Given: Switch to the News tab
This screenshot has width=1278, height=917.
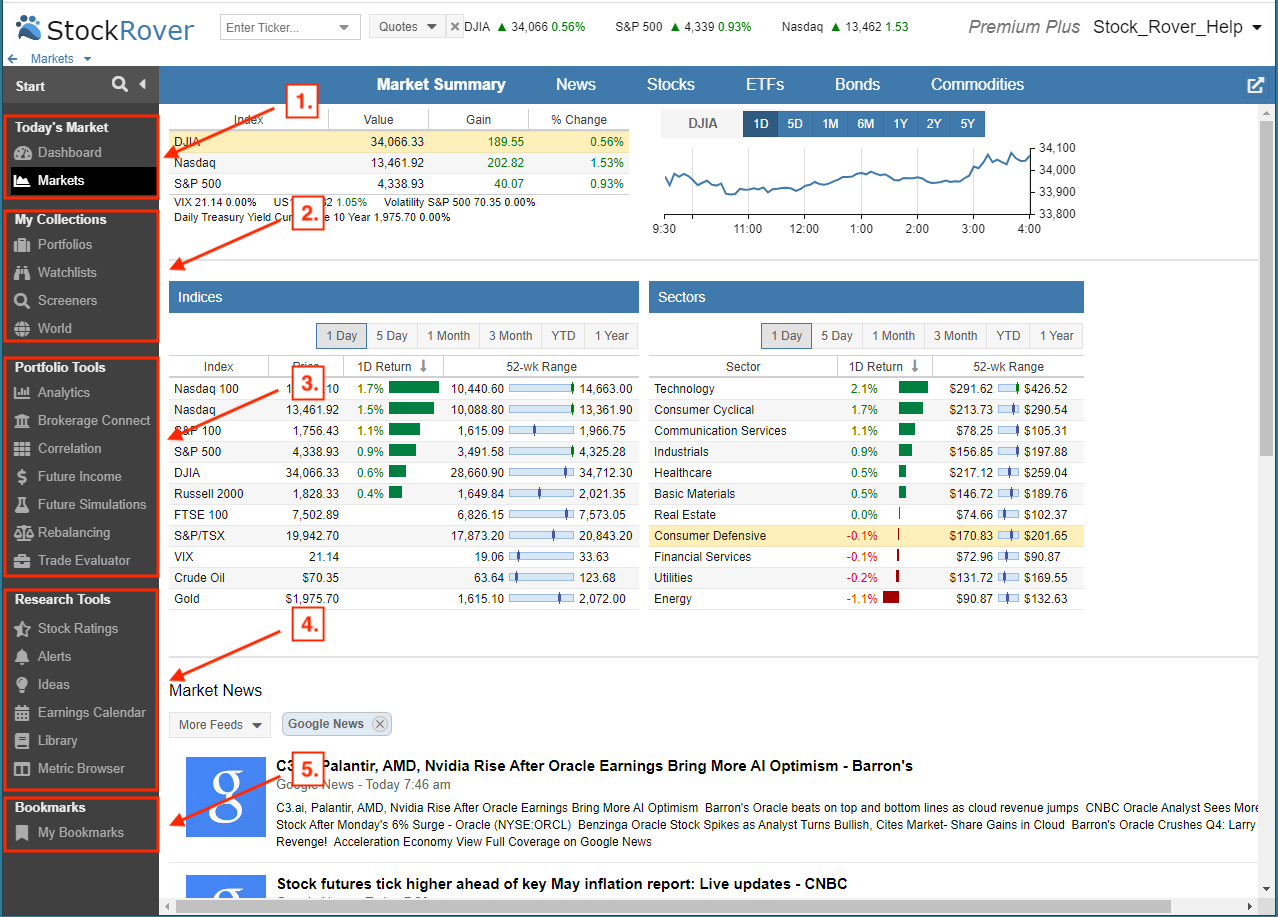Looking at the screenshot, I should [x=576, y=85].
